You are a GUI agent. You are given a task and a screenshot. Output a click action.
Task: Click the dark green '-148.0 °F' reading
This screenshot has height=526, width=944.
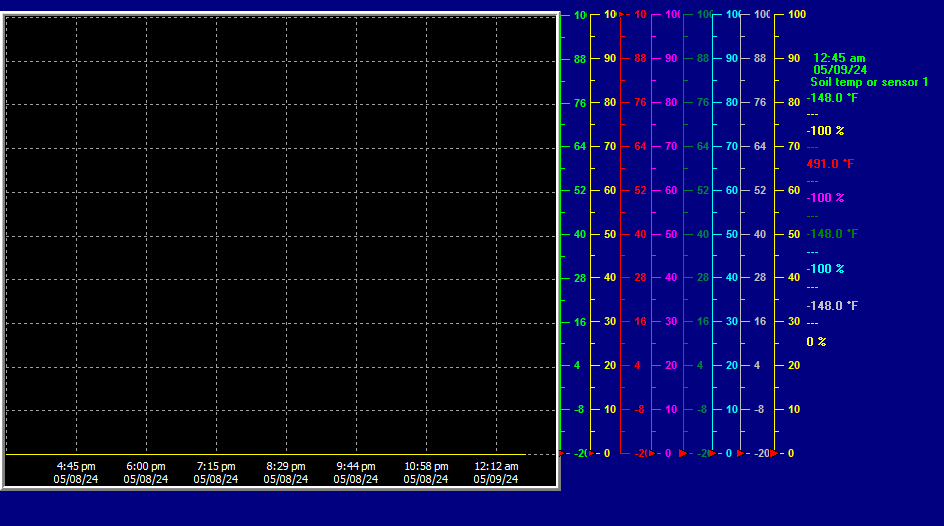pyautogui.click(x=832, y=234)
